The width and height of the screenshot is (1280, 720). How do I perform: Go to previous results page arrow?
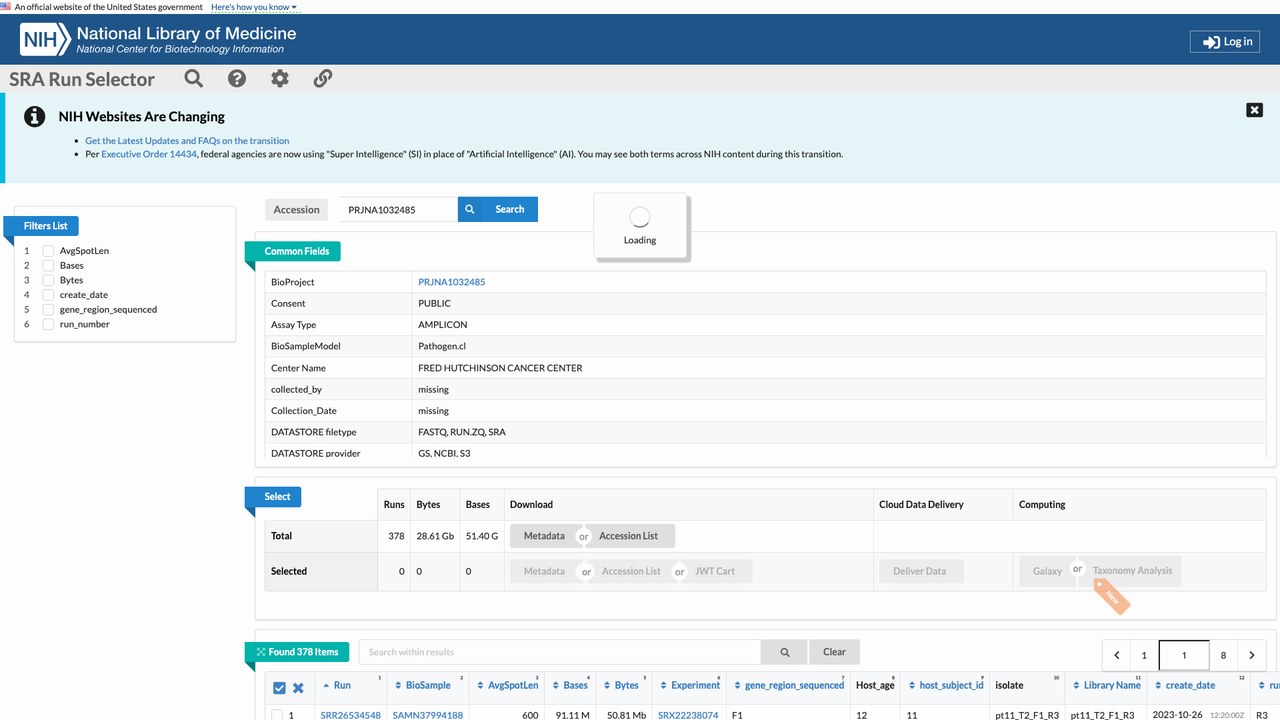(1117, 655)
